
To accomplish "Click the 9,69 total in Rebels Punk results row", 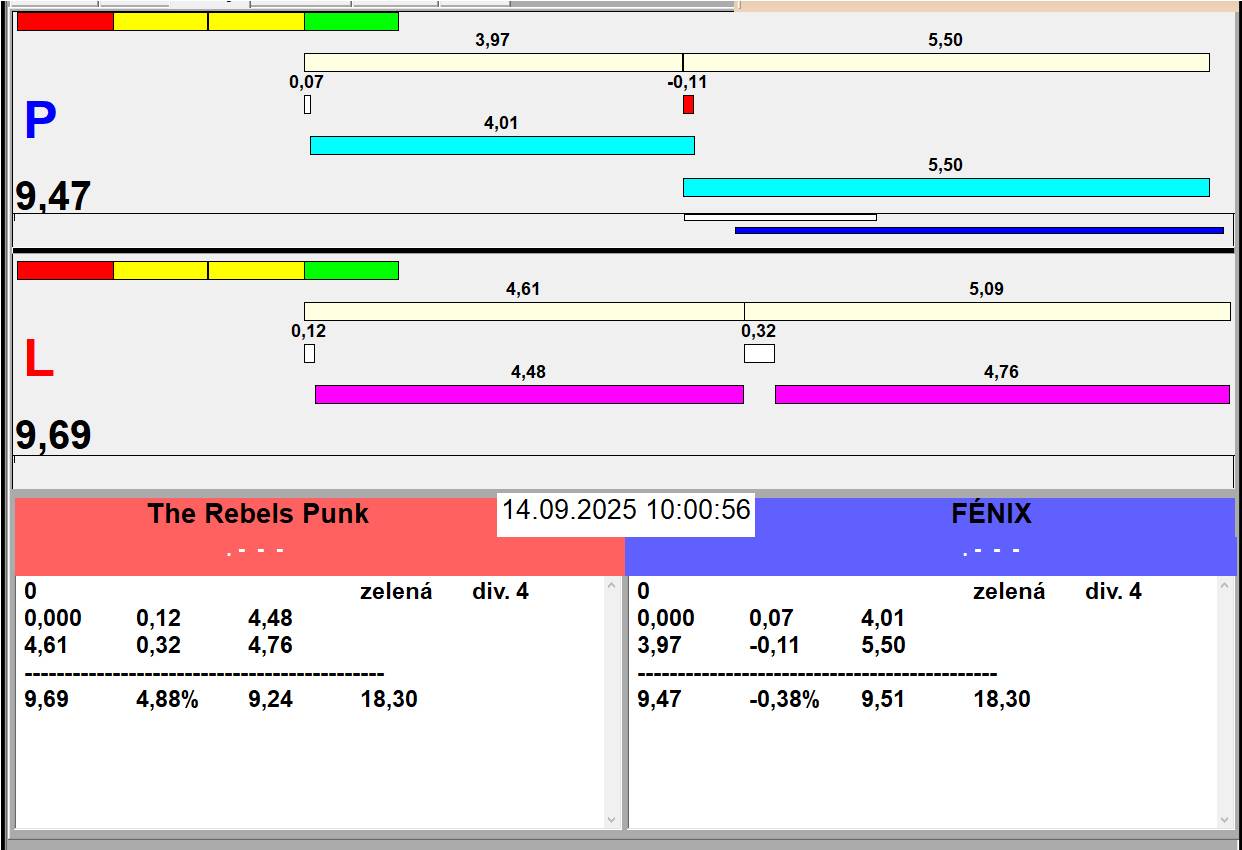I will (46, 700).
